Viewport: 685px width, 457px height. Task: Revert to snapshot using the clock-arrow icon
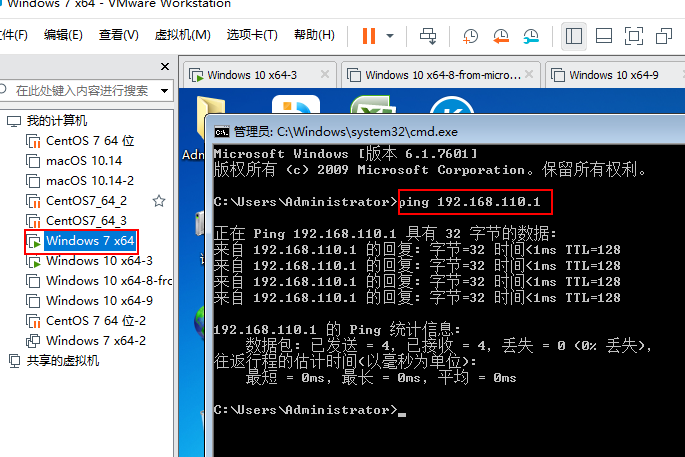(501, 36)
